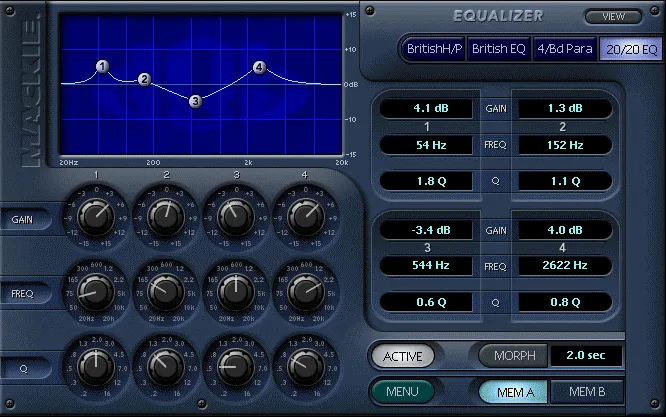Select EQ band node 2 on graph
The height and width of the screenshot is (417, 666).
[144, 79]
